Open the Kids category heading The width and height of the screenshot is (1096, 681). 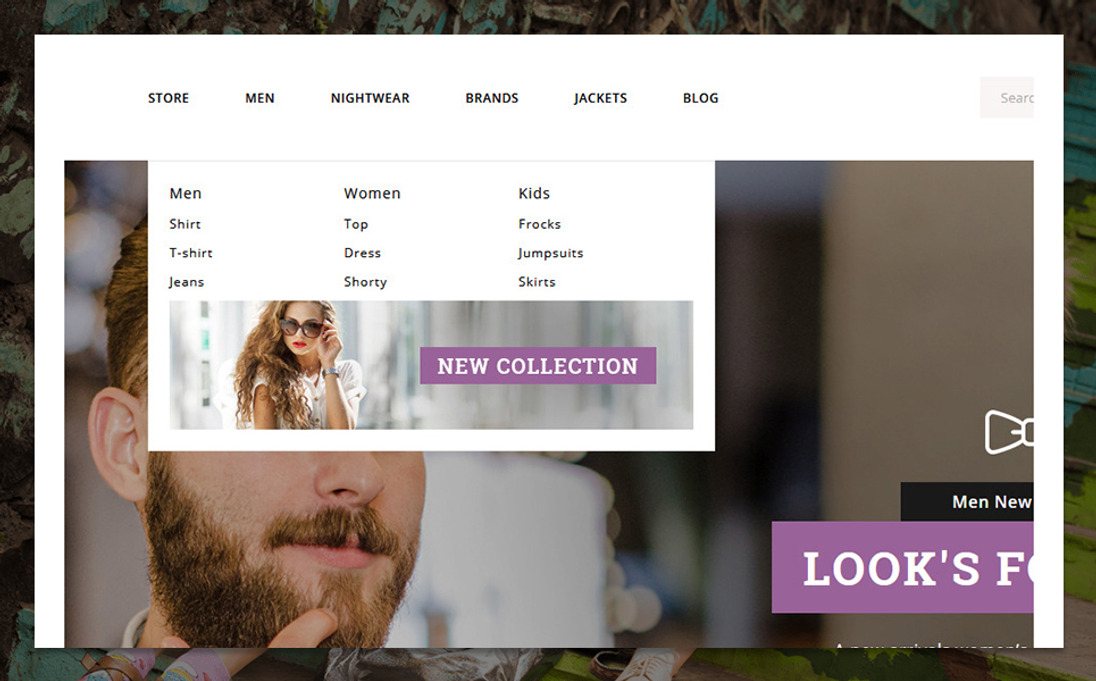coord(534,193)
